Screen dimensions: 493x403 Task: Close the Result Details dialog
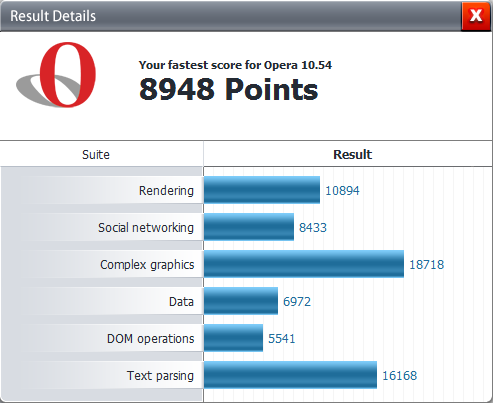(476, 16)
